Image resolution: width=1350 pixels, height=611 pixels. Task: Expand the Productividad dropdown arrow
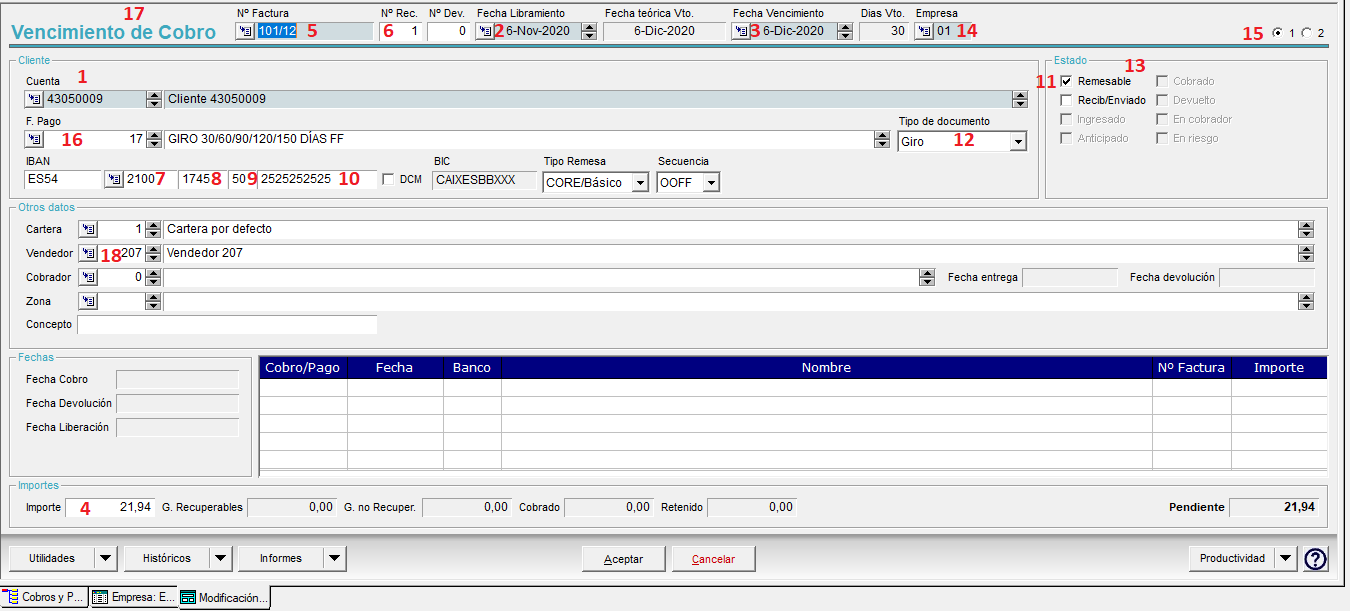click(1287, 558)
